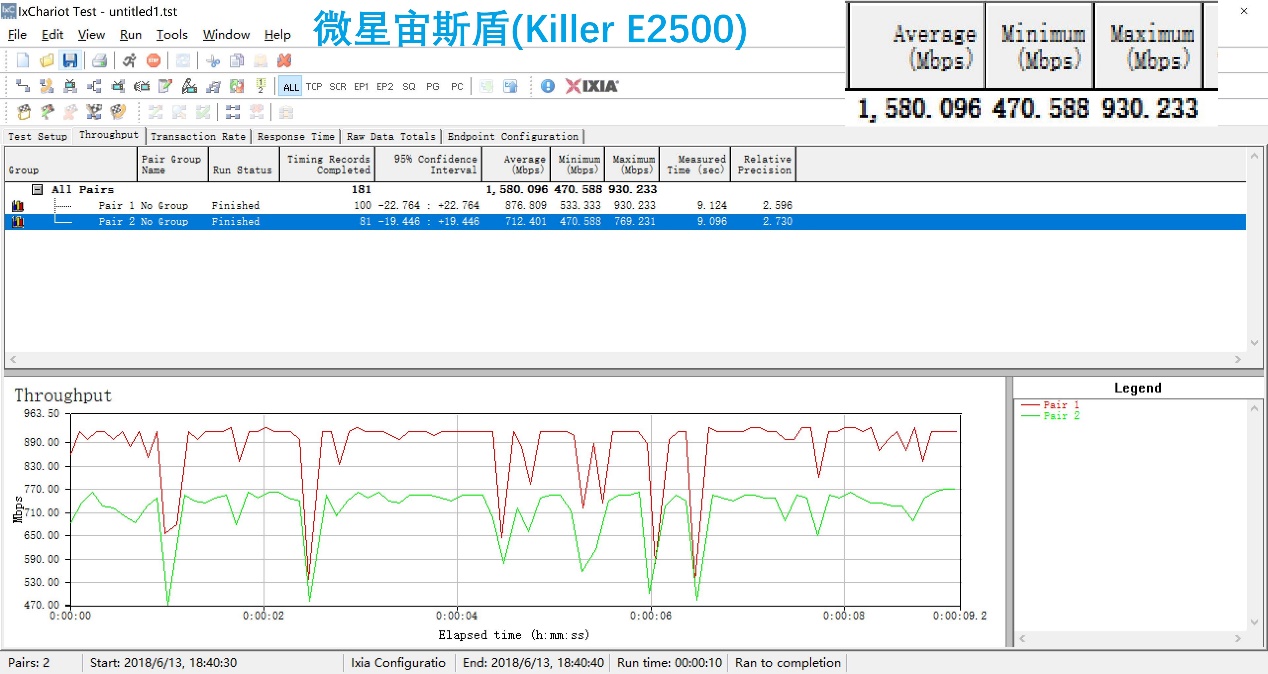
Task: Switch to the Transaction Rate tab
Action: click(198, 136)
